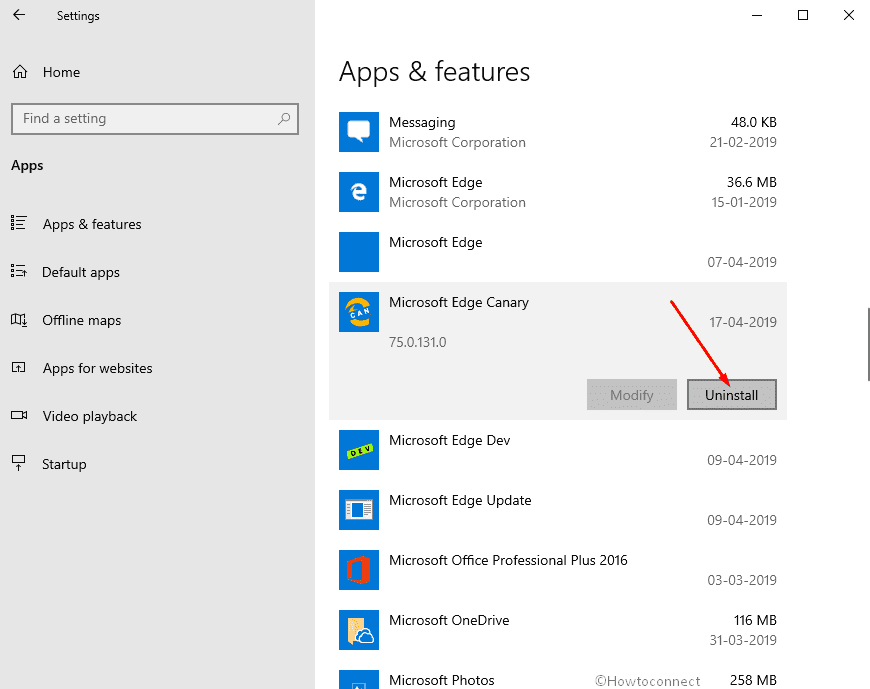Screen dimensions: 870x689
Task: Select Microsoft Edge dated 07-04-2019
Action: click(558, 252)
